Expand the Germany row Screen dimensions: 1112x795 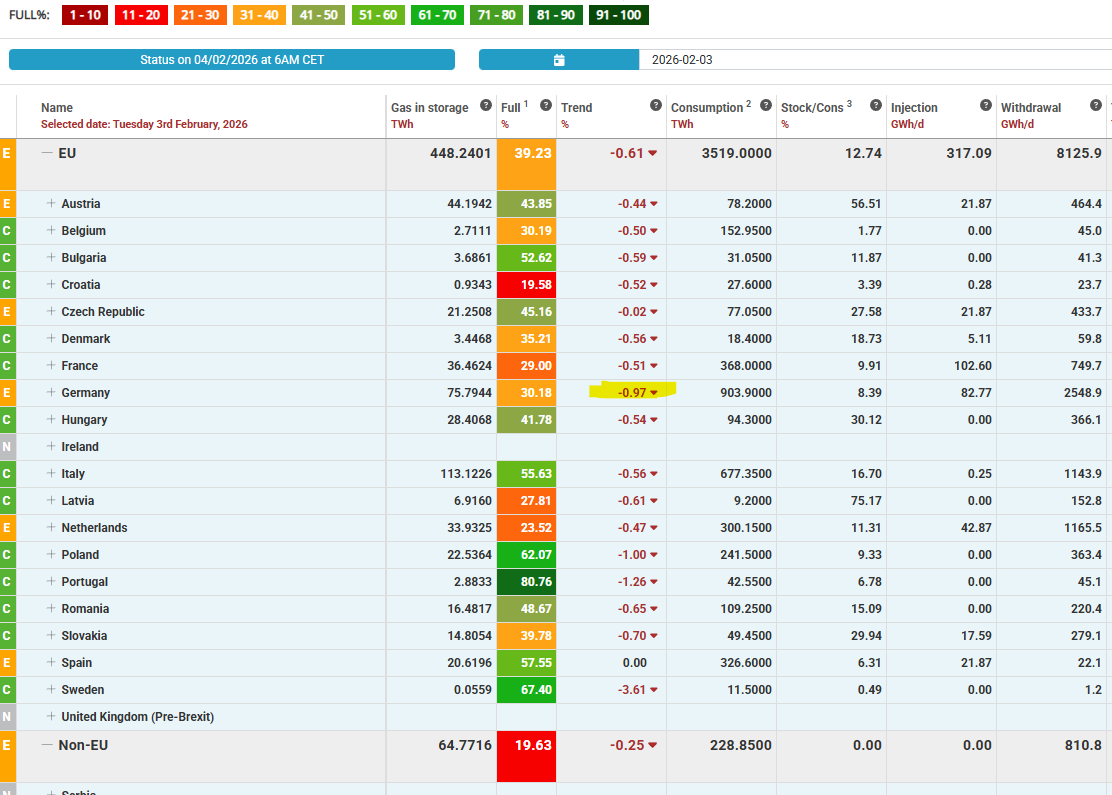click(x=51, y=393)
